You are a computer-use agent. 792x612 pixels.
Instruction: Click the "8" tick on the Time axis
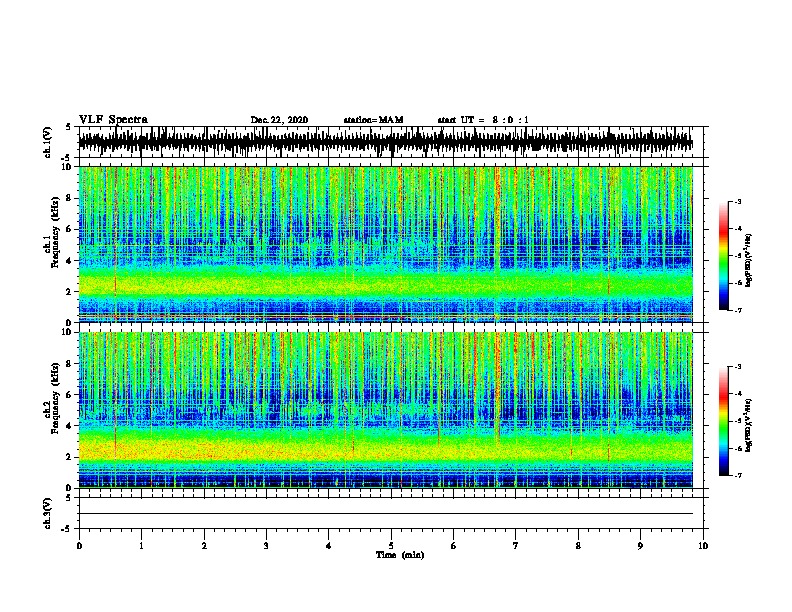click(578, 546)
